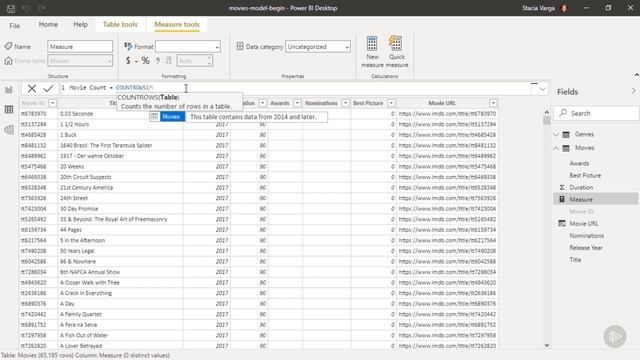Click the play overlay button
Screen dimensions: 640x360
click(x=615, y=336)
